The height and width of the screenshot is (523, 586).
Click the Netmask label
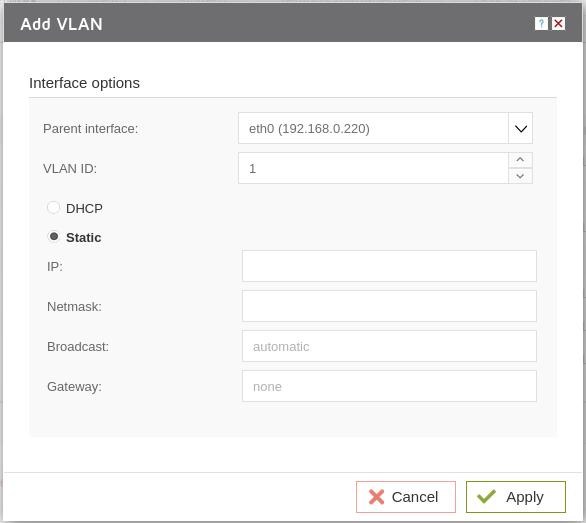pos(74,307)
